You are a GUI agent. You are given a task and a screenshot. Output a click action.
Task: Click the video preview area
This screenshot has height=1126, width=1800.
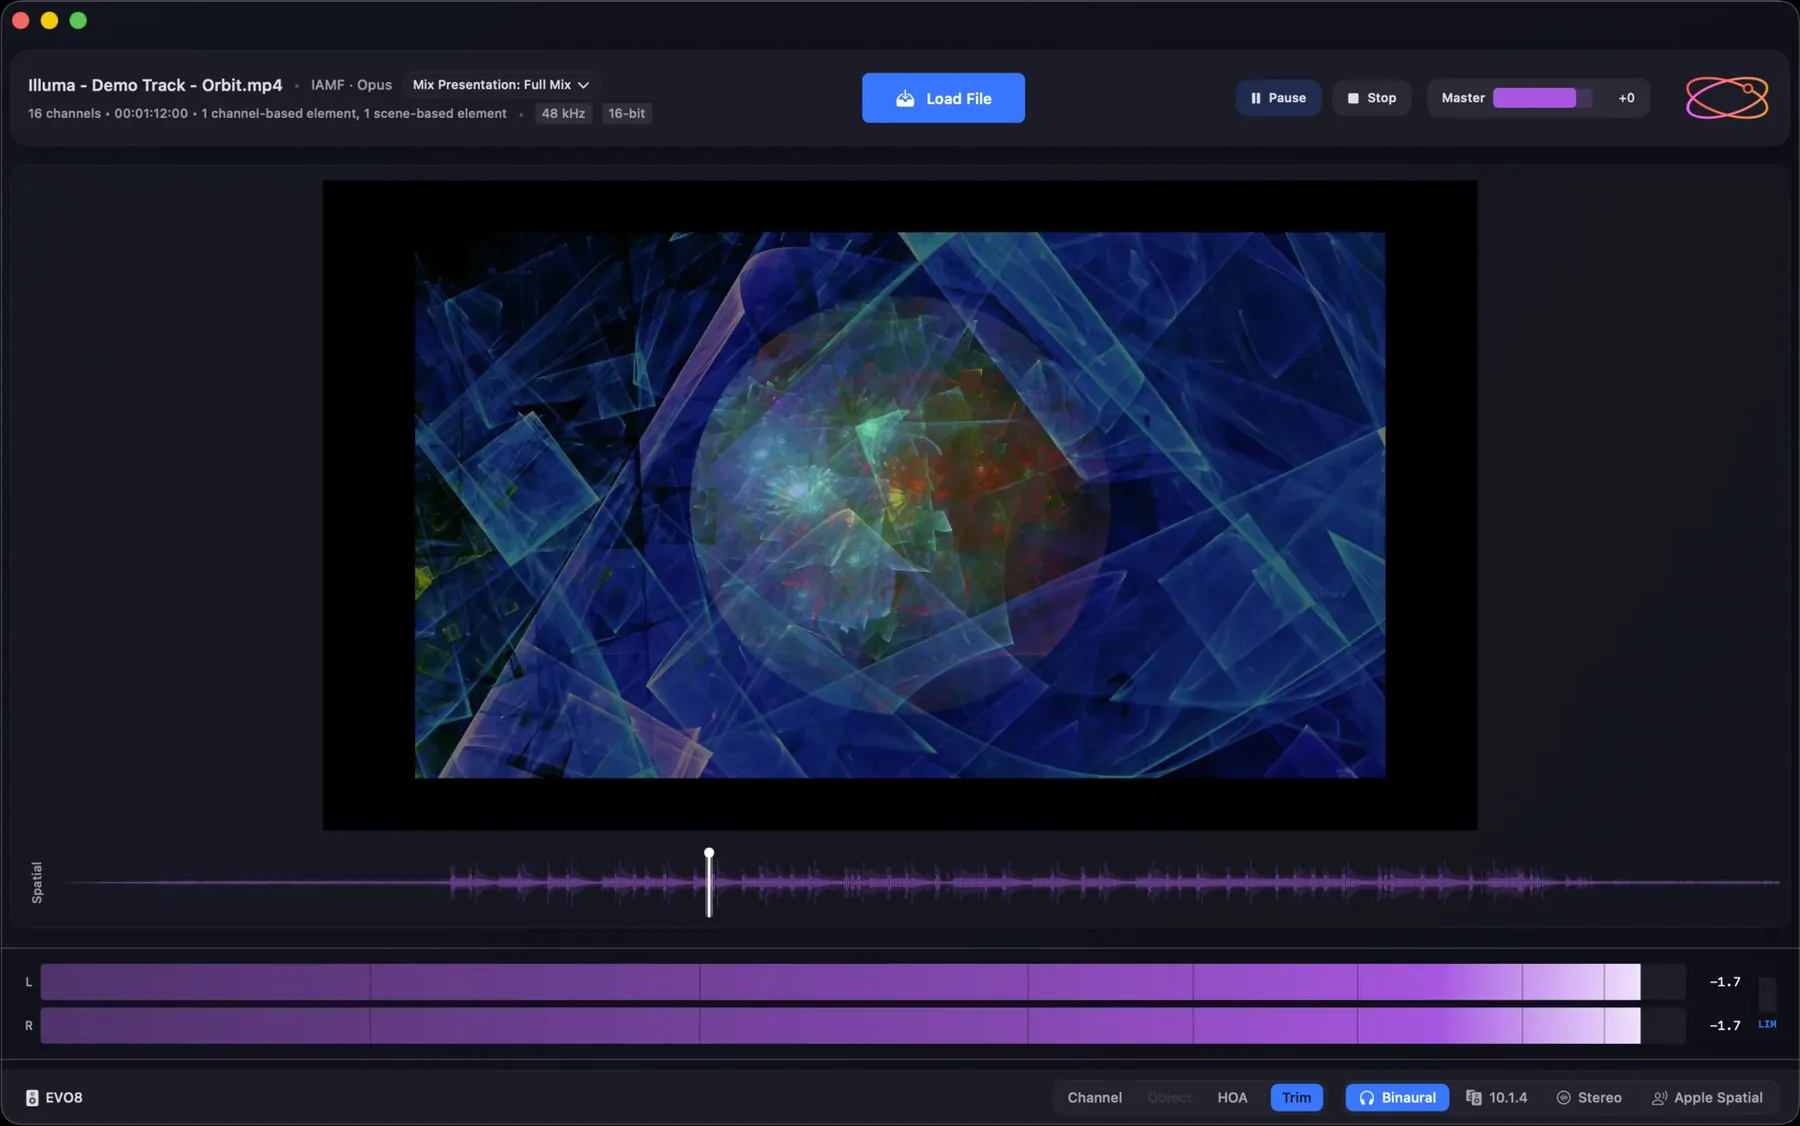[x=900, y=505]
